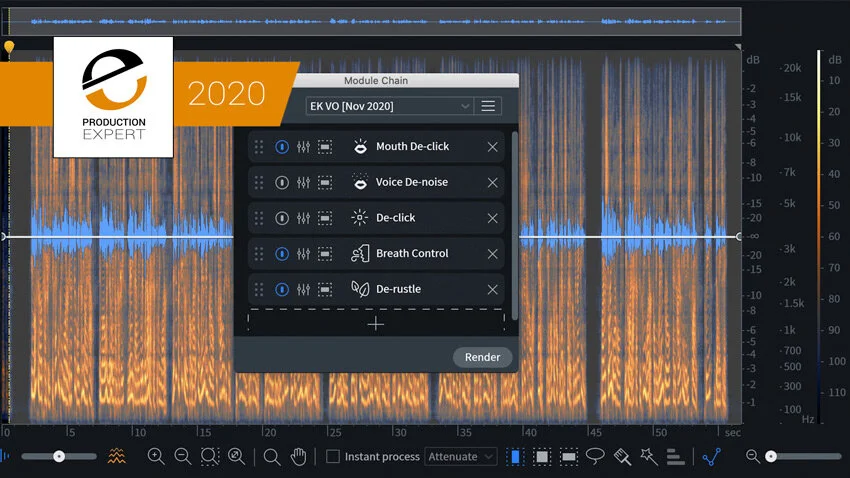
Task: Select the Time-frequency selection tool
Action: (x=542, y=457)
